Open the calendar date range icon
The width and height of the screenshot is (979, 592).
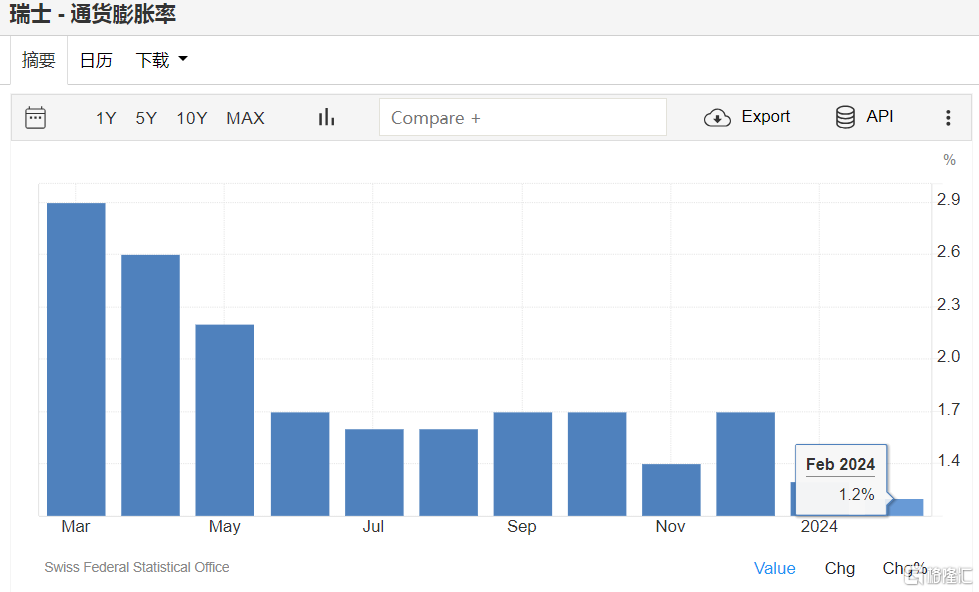point(35,118)
